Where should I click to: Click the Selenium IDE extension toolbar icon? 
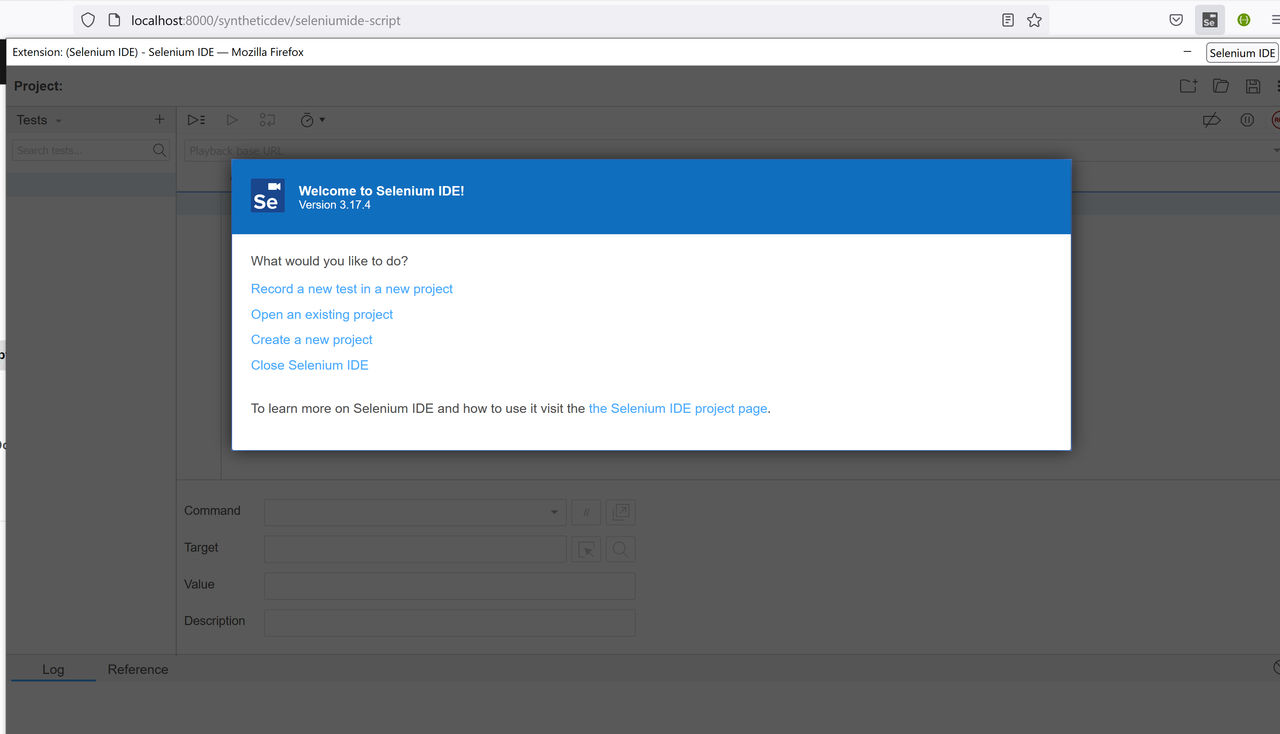(1210, 20)
